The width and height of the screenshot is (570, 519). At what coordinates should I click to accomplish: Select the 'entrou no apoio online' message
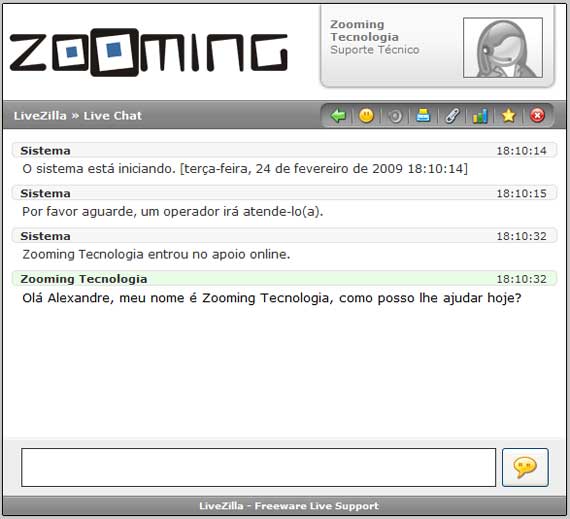tap(156, 254)
